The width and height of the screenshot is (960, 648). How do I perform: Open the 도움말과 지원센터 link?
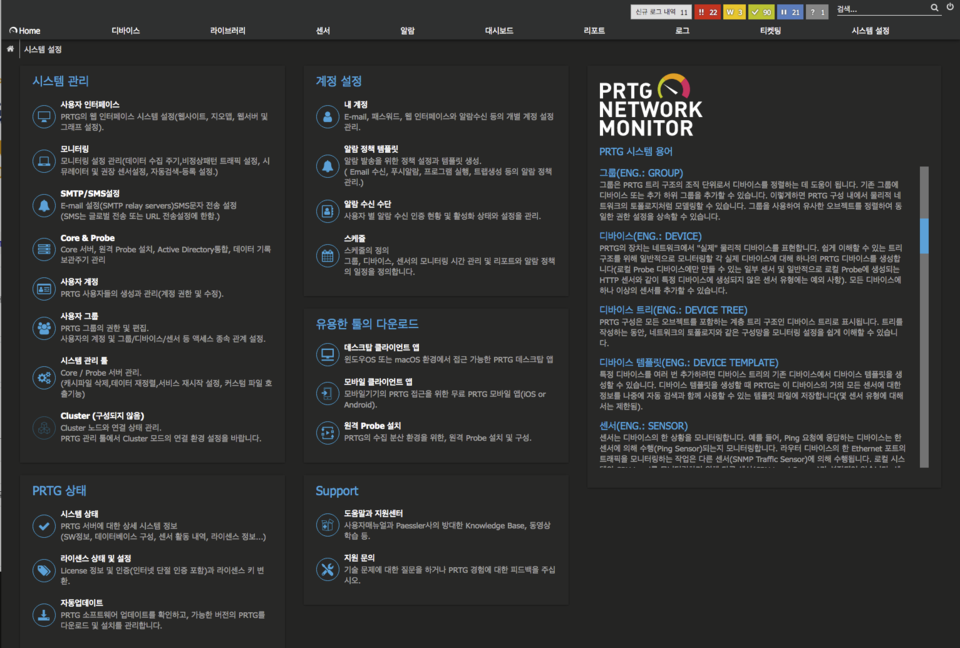[x=373, y=513]
